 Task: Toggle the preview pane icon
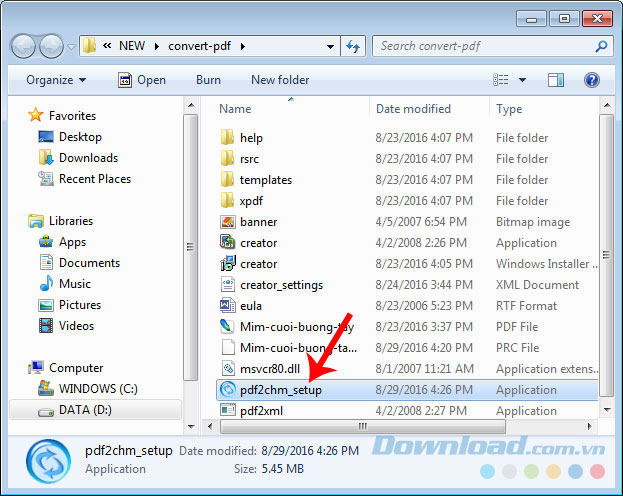click(557, 80)
